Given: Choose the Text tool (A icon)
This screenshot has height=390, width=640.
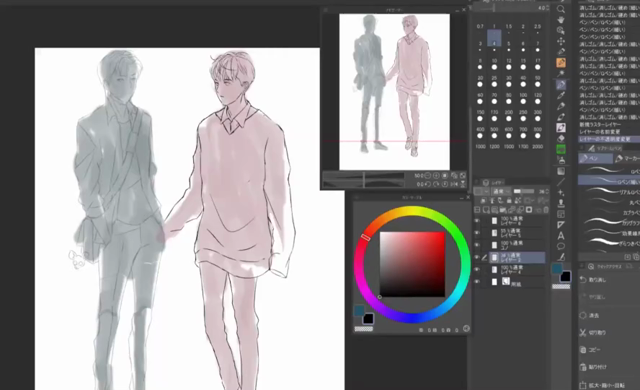Looking at the screenshot, I should (x=561, y=235).
